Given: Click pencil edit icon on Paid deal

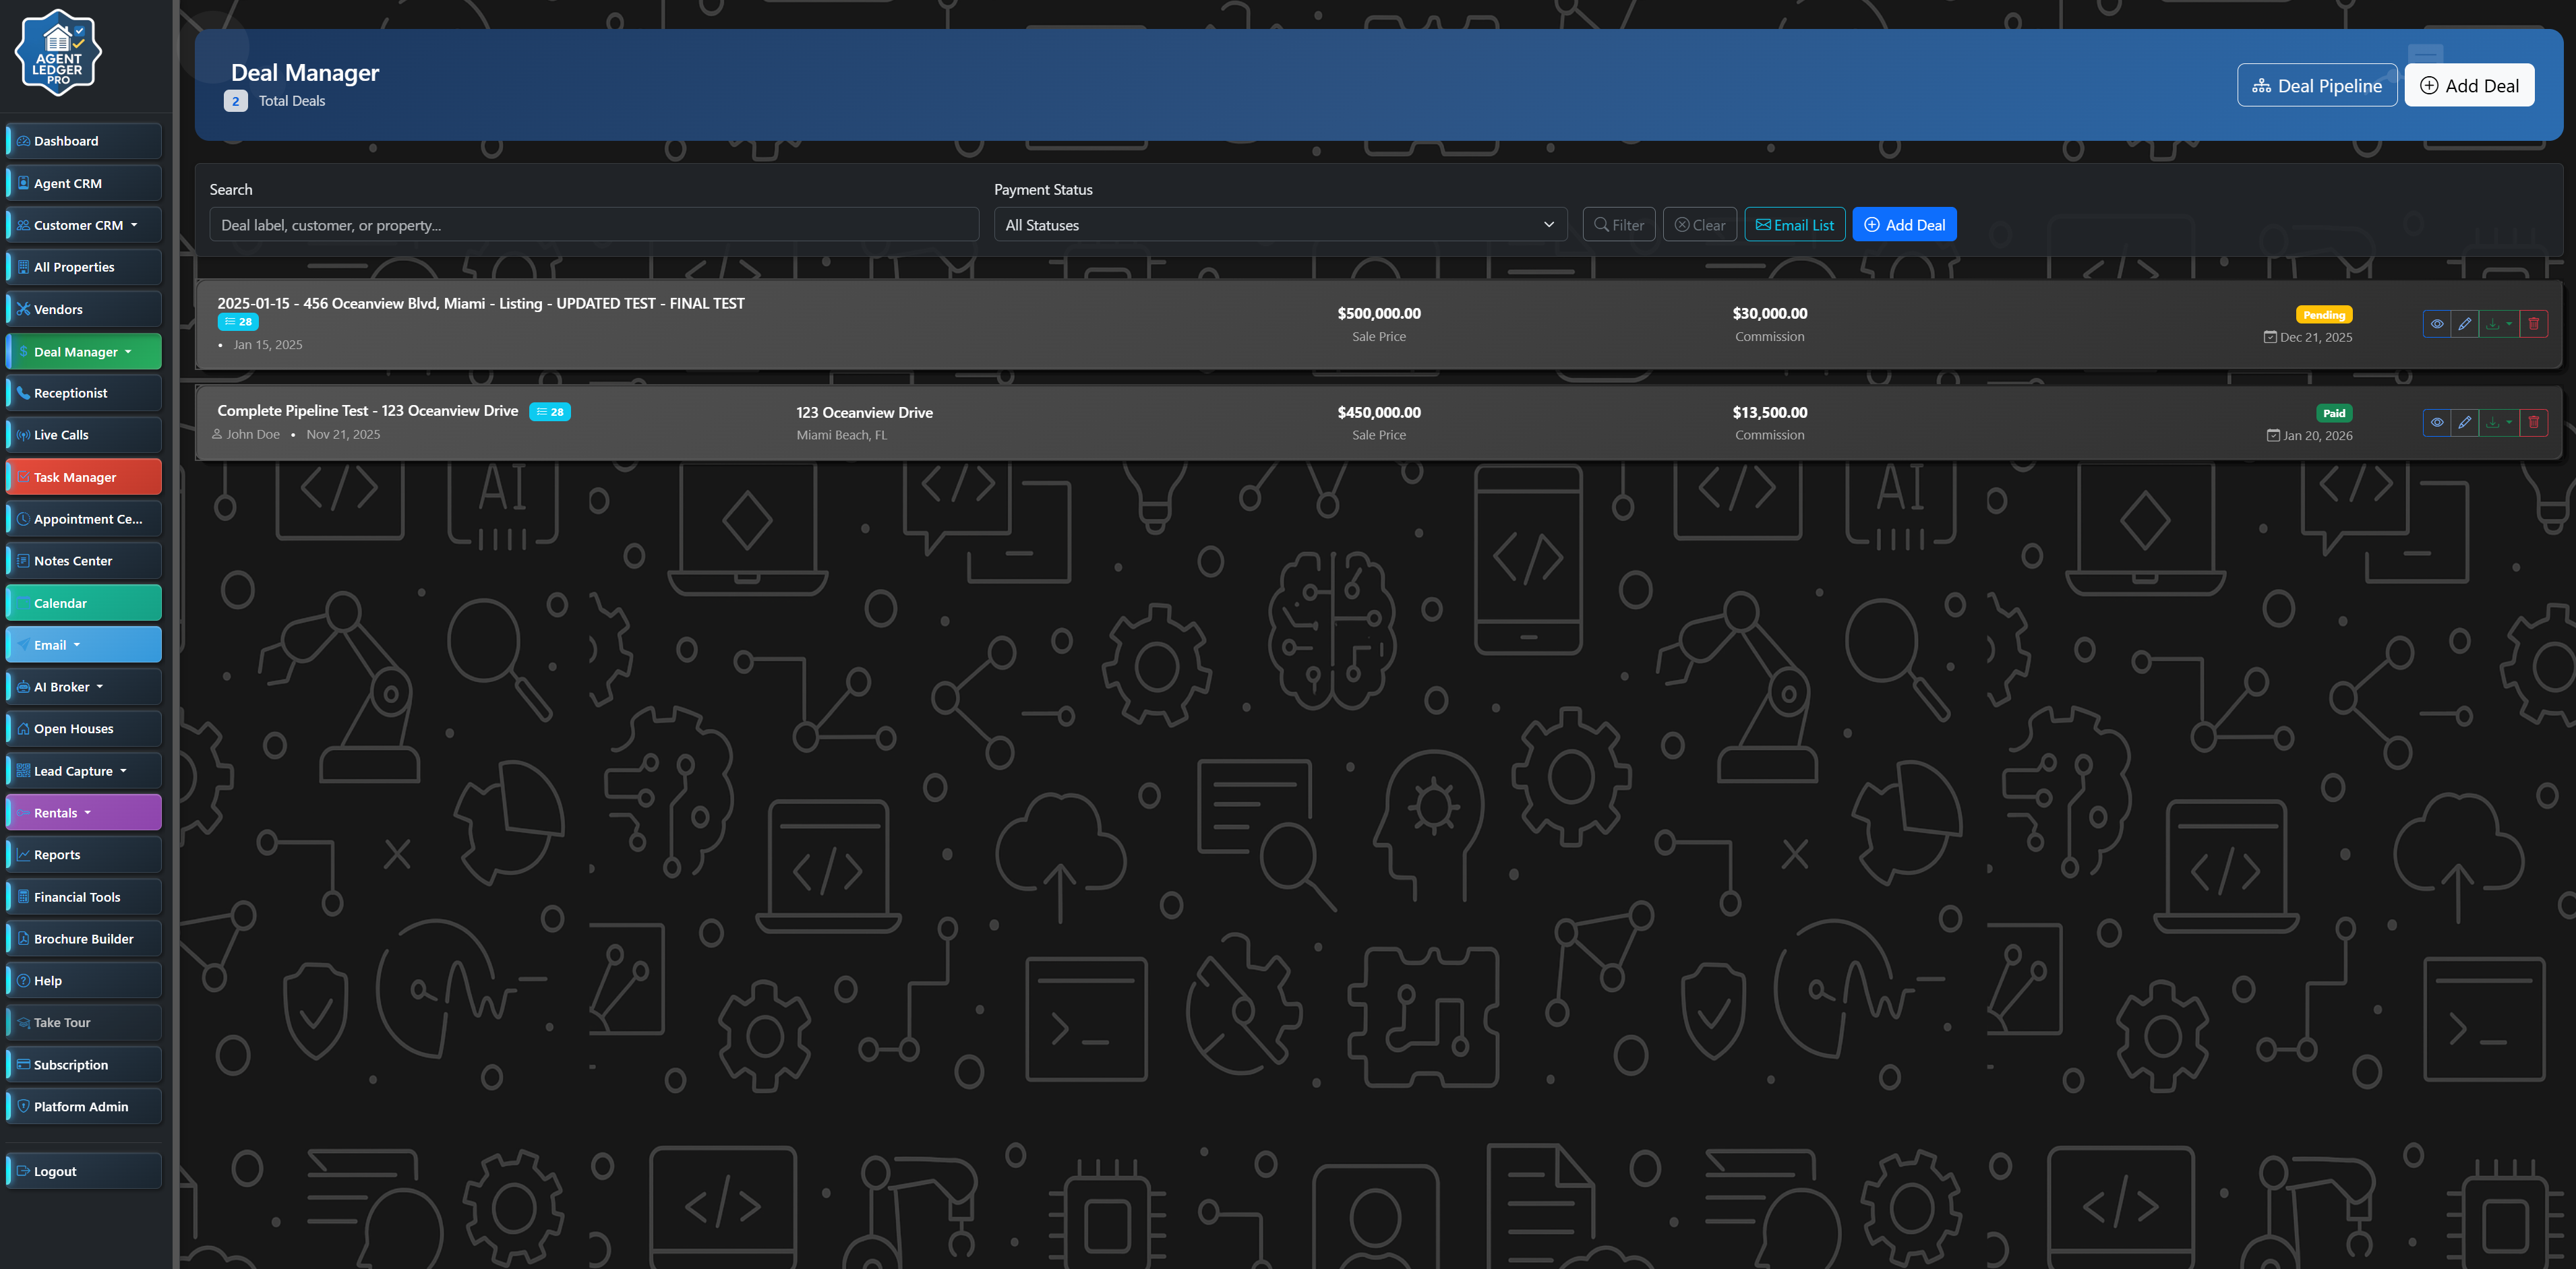Looking at the screenshot, I should 2464,422.
